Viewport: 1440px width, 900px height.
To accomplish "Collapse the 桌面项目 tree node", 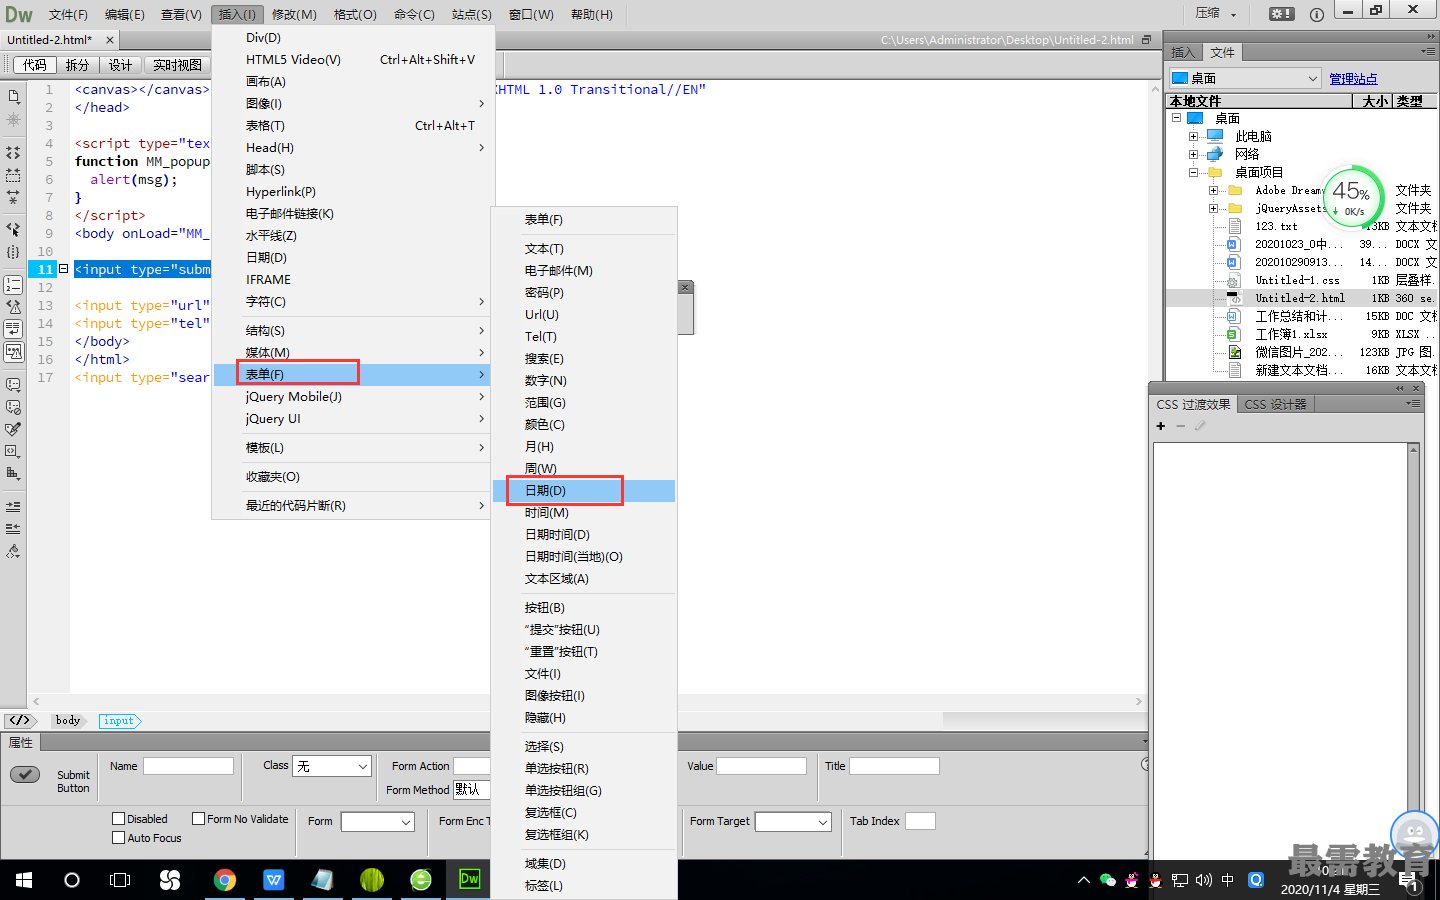I will [1193, 172].
